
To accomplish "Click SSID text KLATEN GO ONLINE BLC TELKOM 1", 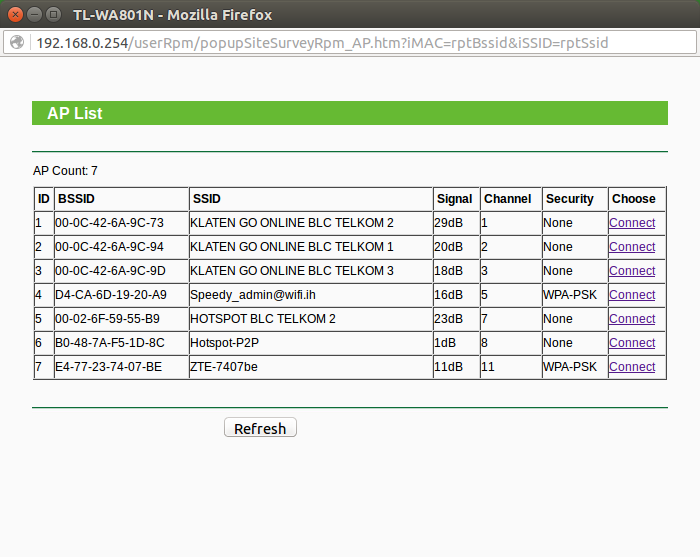I will point(292,247).
